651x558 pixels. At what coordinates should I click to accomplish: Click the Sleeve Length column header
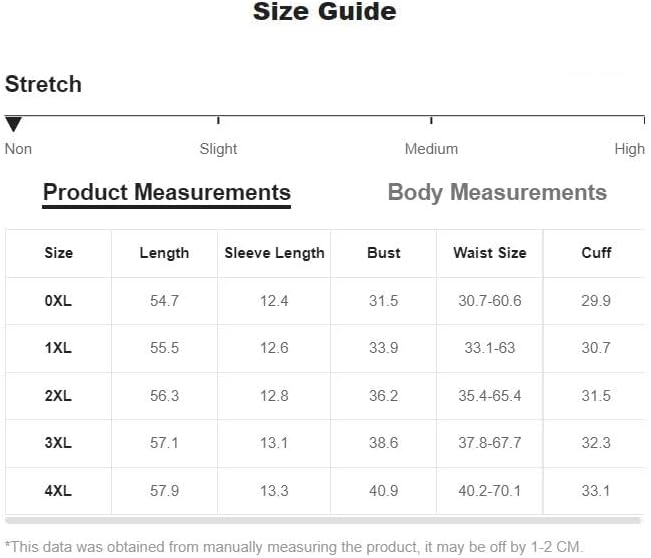click(274, 253)
